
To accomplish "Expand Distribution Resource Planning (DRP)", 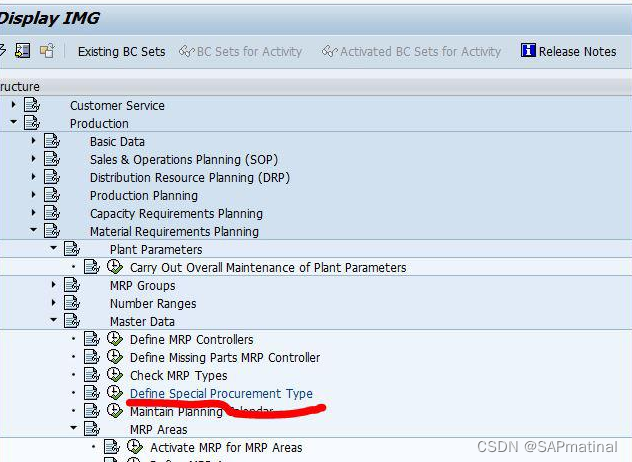I will click(34, 177).
